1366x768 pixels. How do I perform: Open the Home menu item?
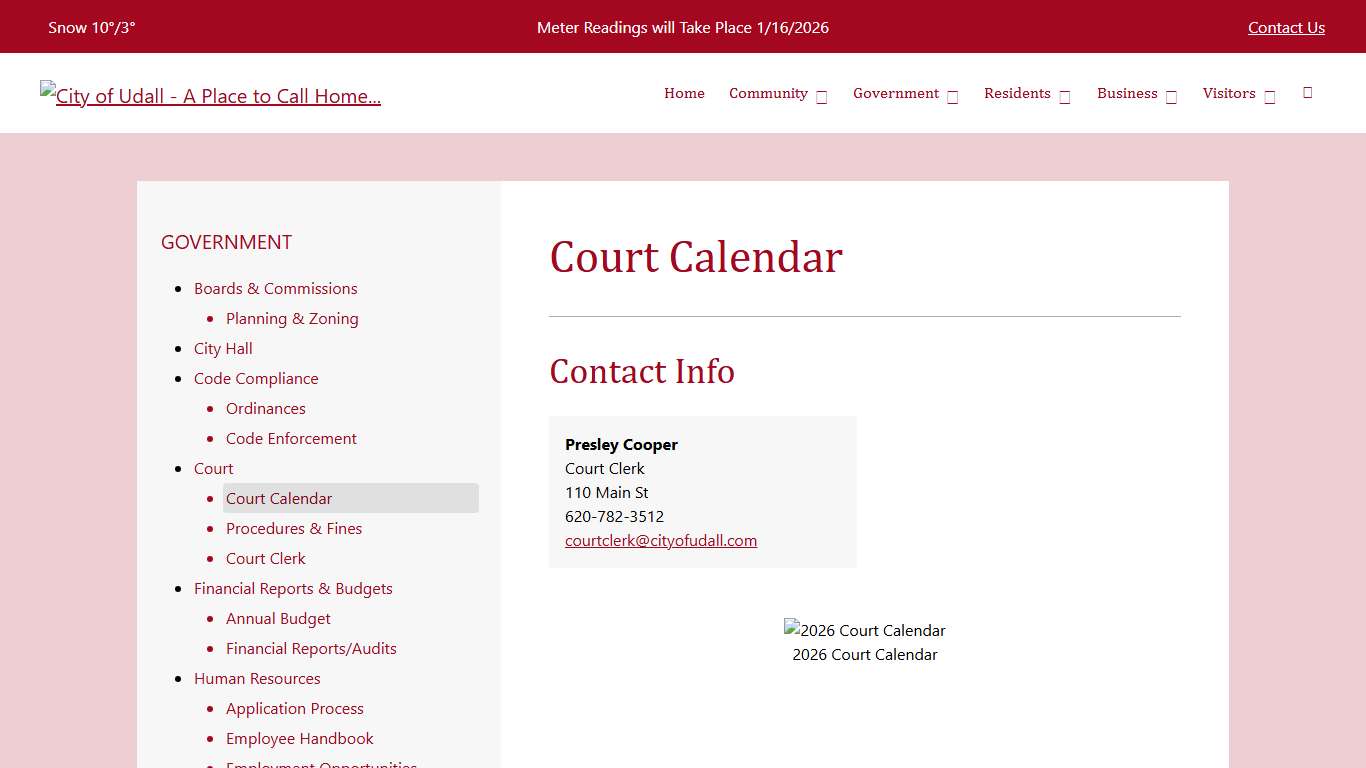pyautogui.click(x=684, y=93)
